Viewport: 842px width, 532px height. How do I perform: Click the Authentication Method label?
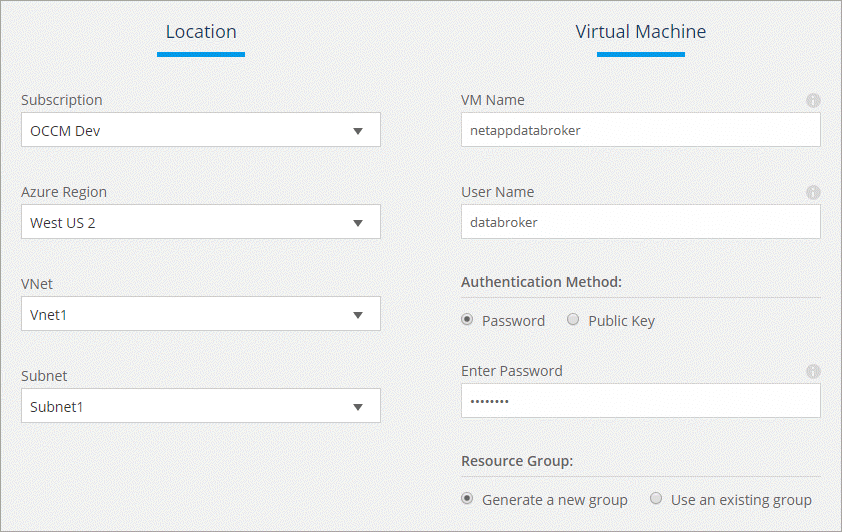point(541,282)
